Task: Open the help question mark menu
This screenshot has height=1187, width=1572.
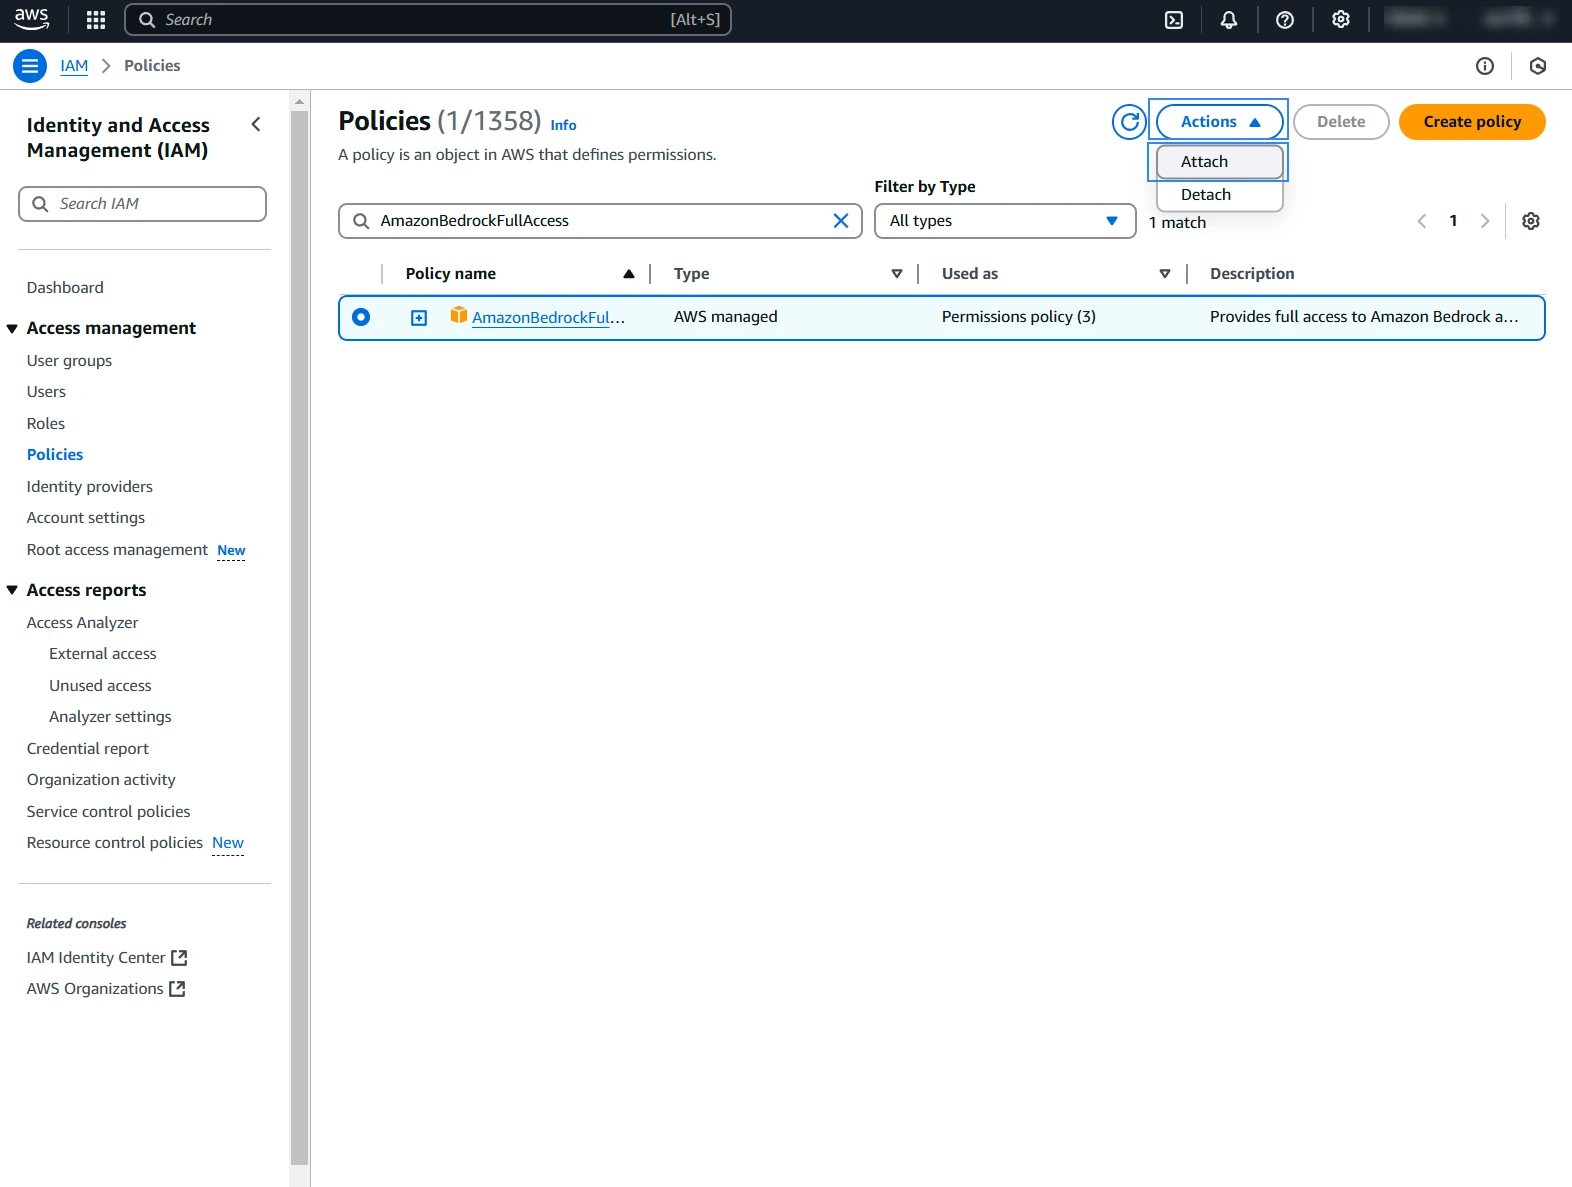Action: [x=1285, y=20]
